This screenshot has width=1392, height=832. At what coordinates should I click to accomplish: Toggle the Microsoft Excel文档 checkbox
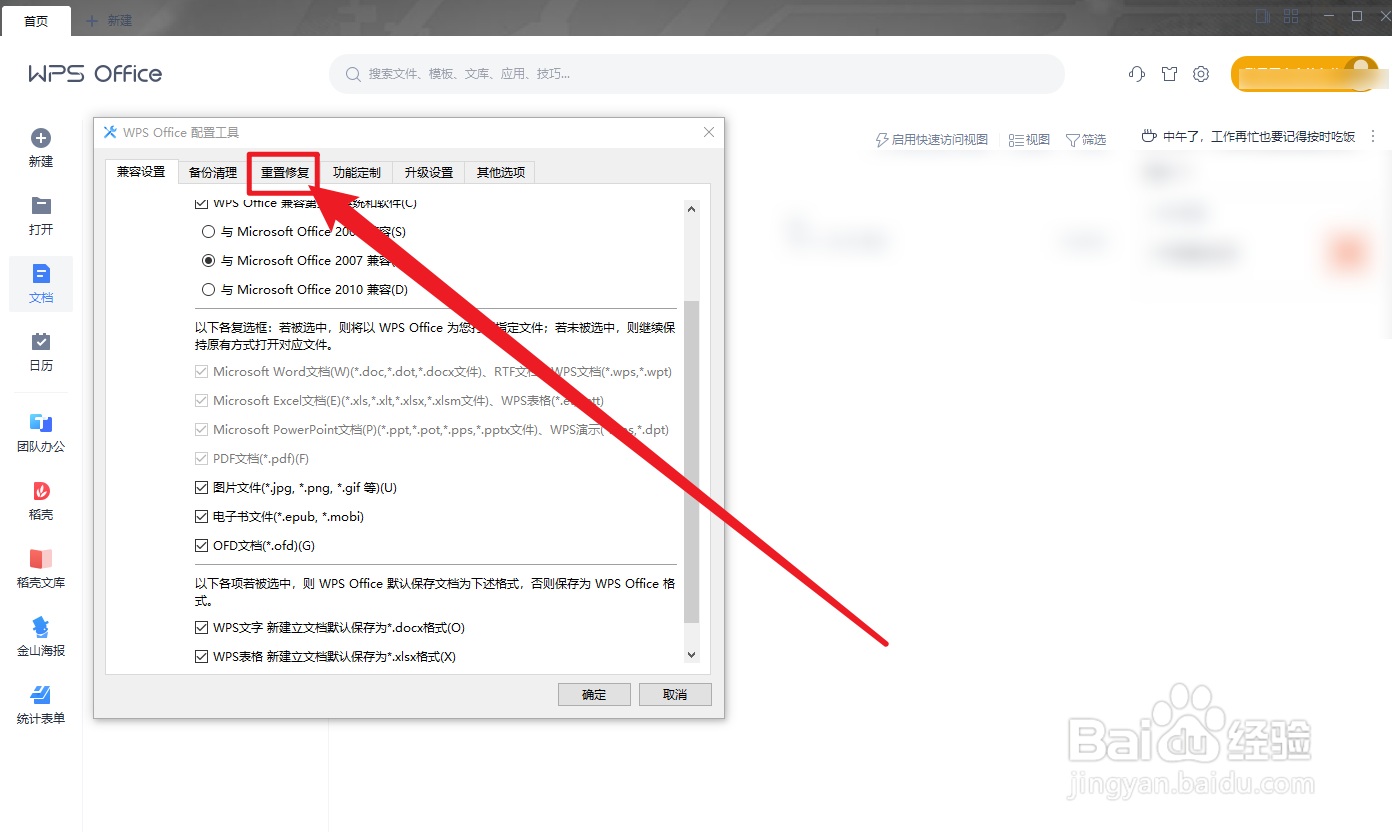(201, 401)
